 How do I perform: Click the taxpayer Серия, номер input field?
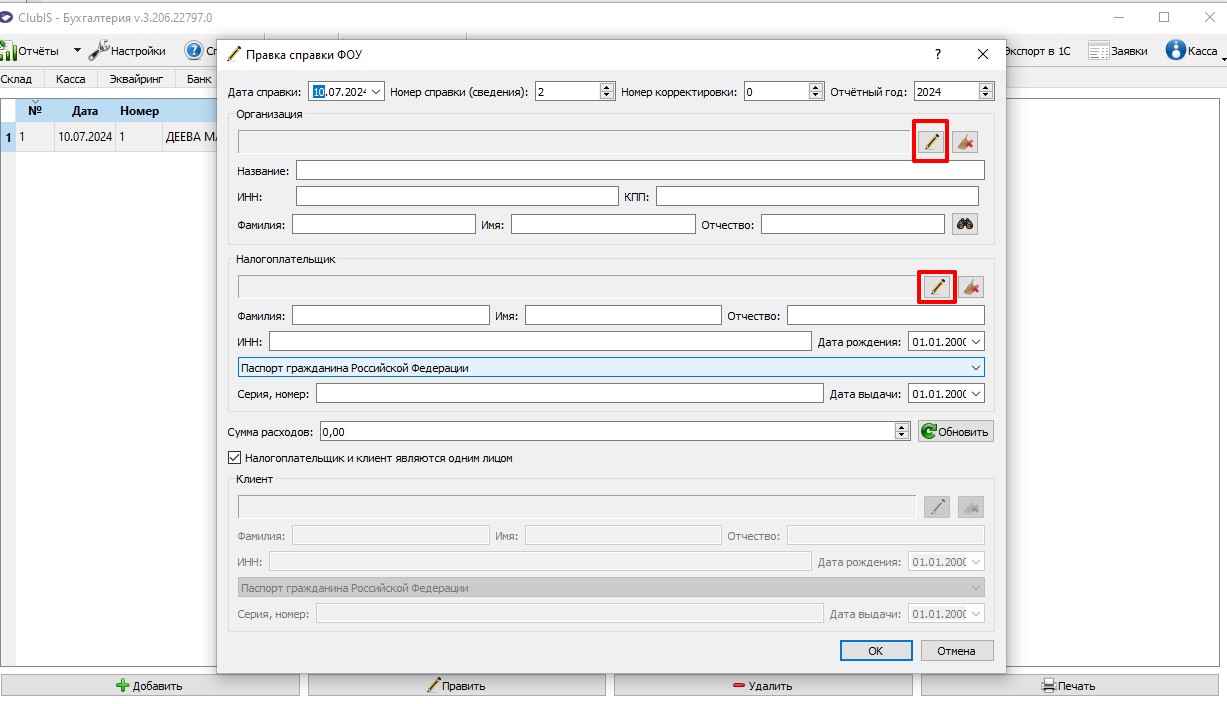[x=569, y=394]
